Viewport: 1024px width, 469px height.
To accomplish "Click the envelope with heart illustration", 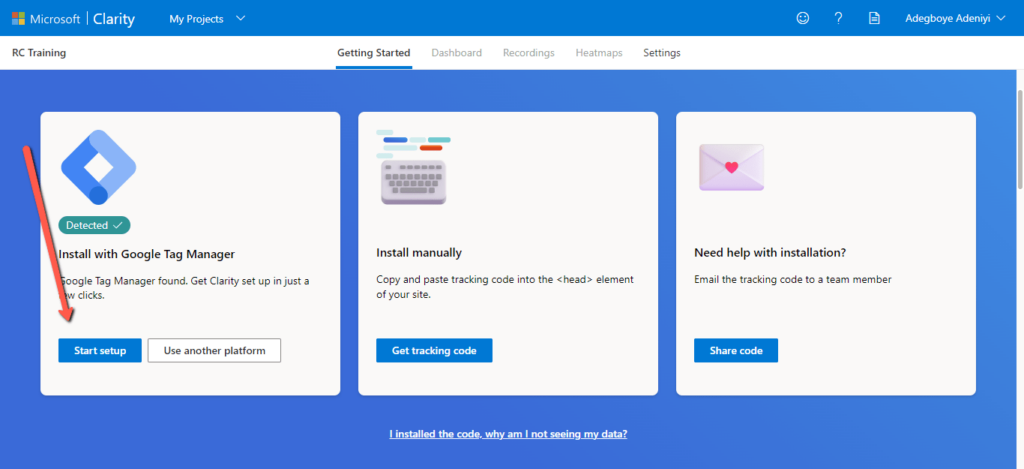I will coord(731,167).
